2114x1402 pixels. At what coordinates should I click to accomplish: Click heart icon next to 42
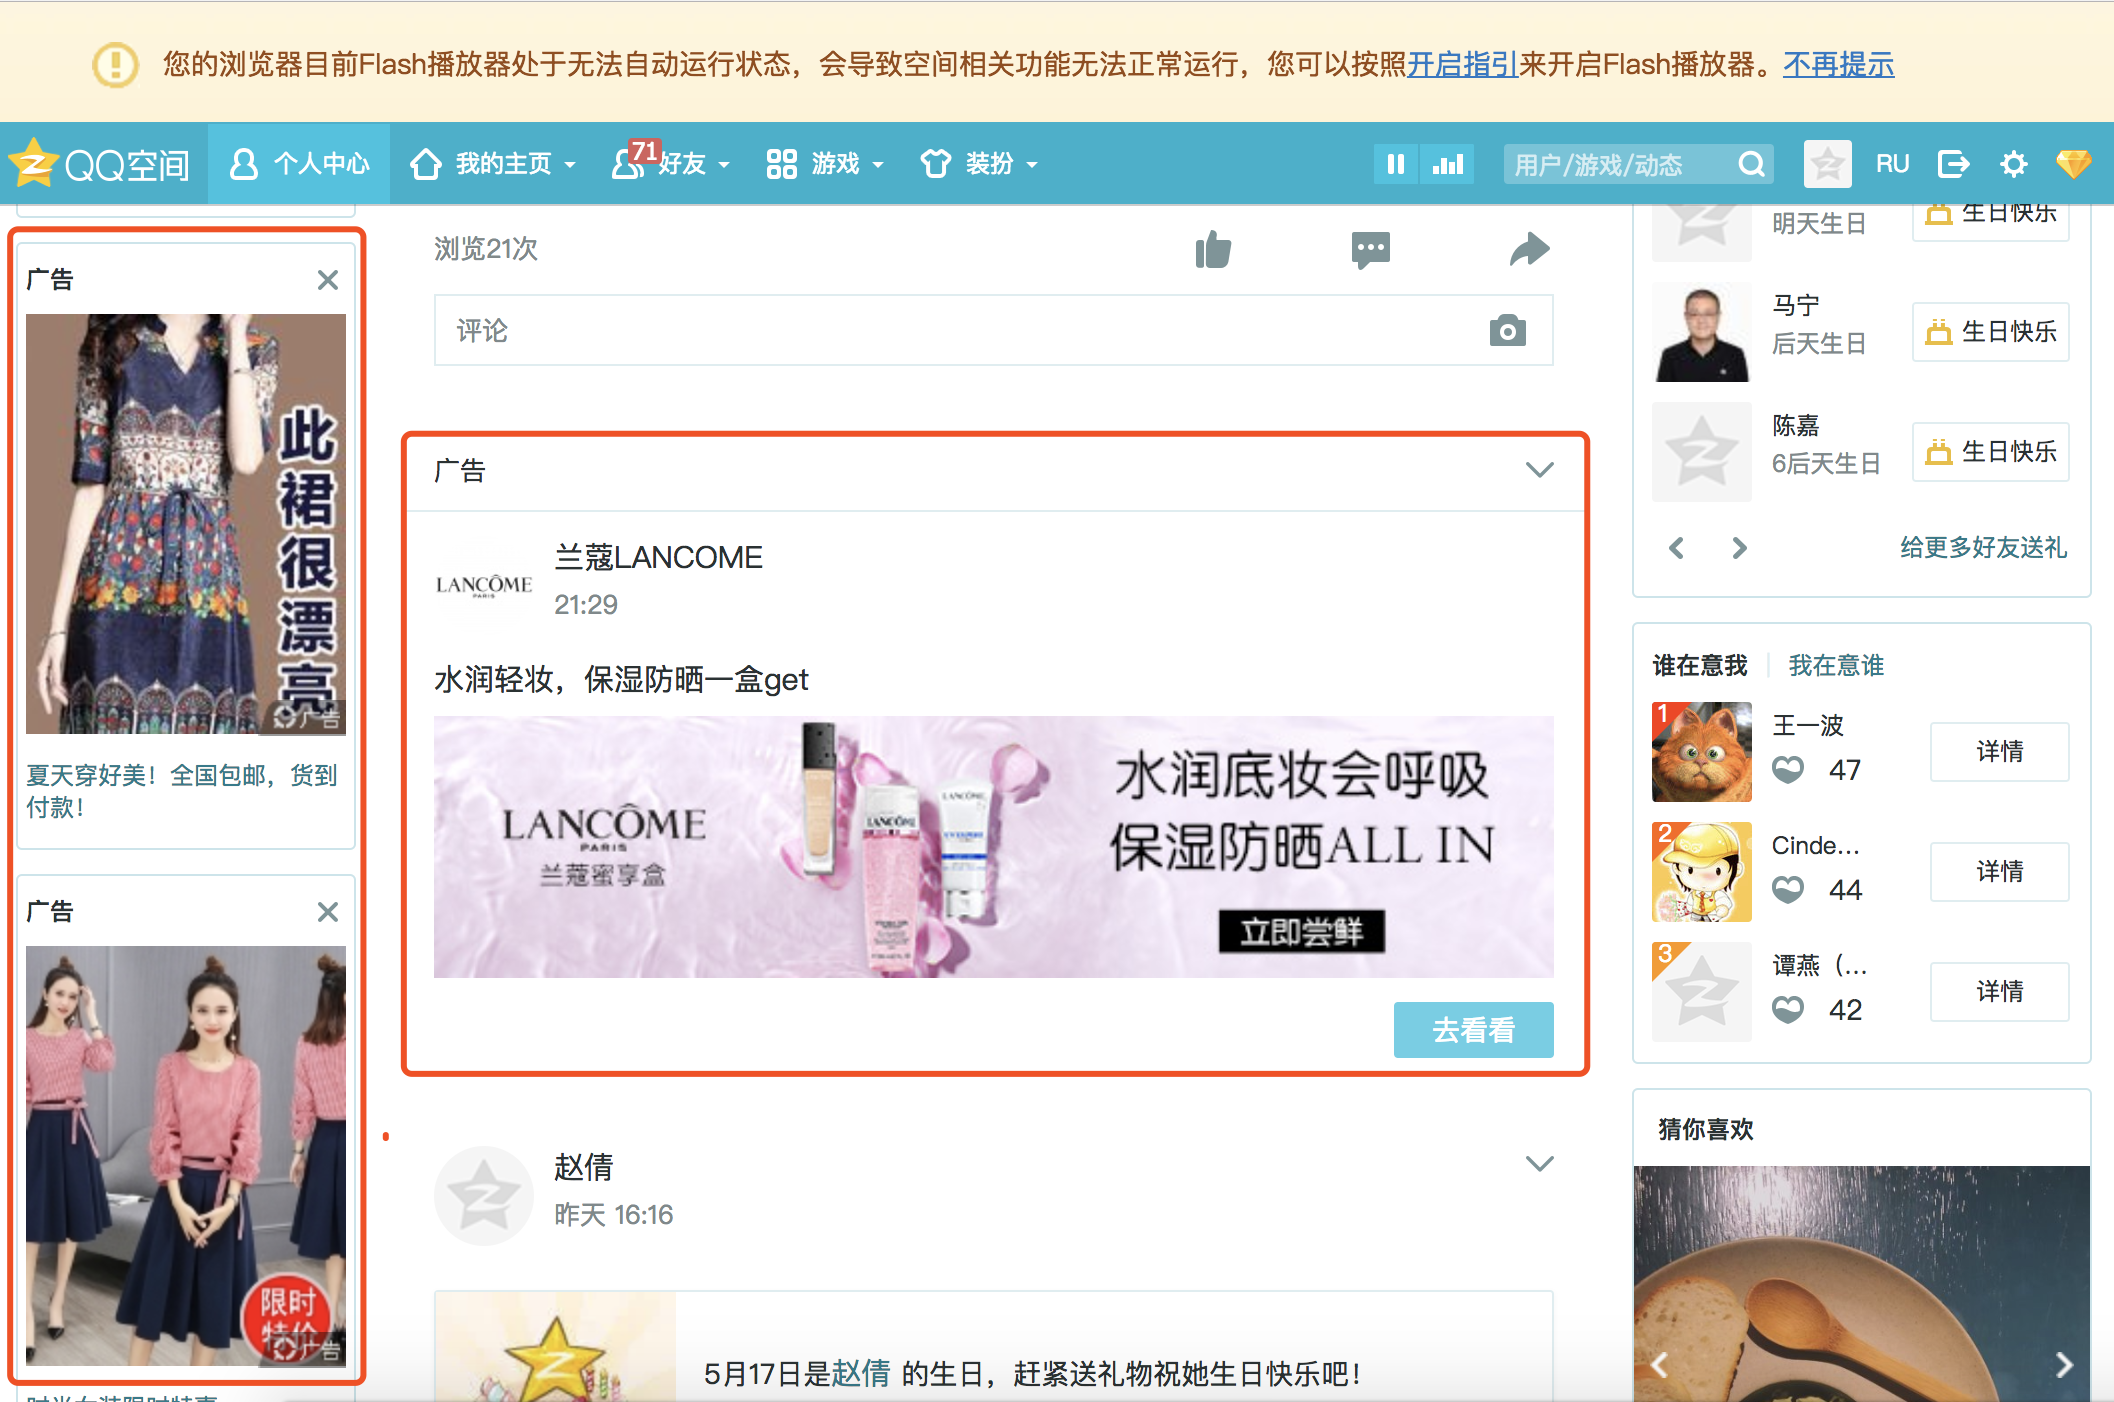point(1788,1010)
